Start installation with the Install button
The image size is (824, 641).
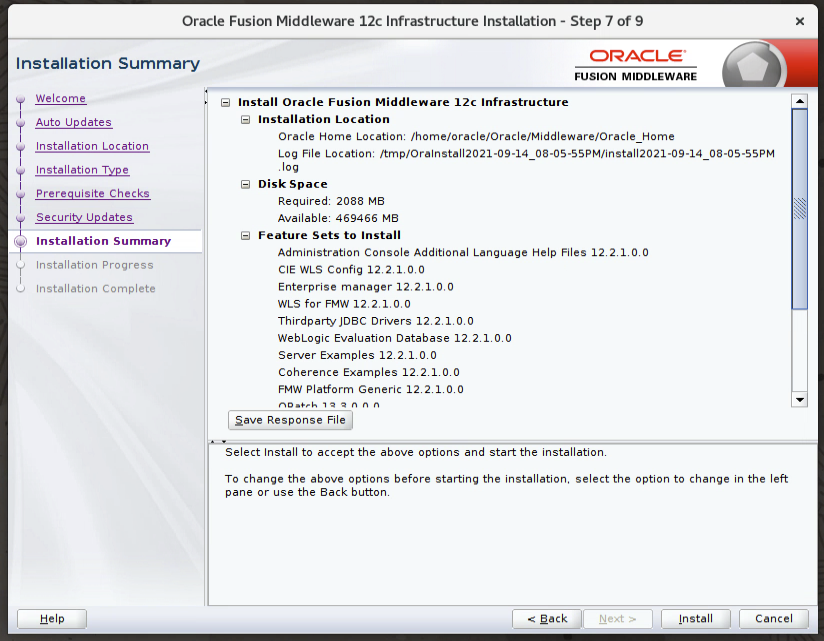(695, 619)
